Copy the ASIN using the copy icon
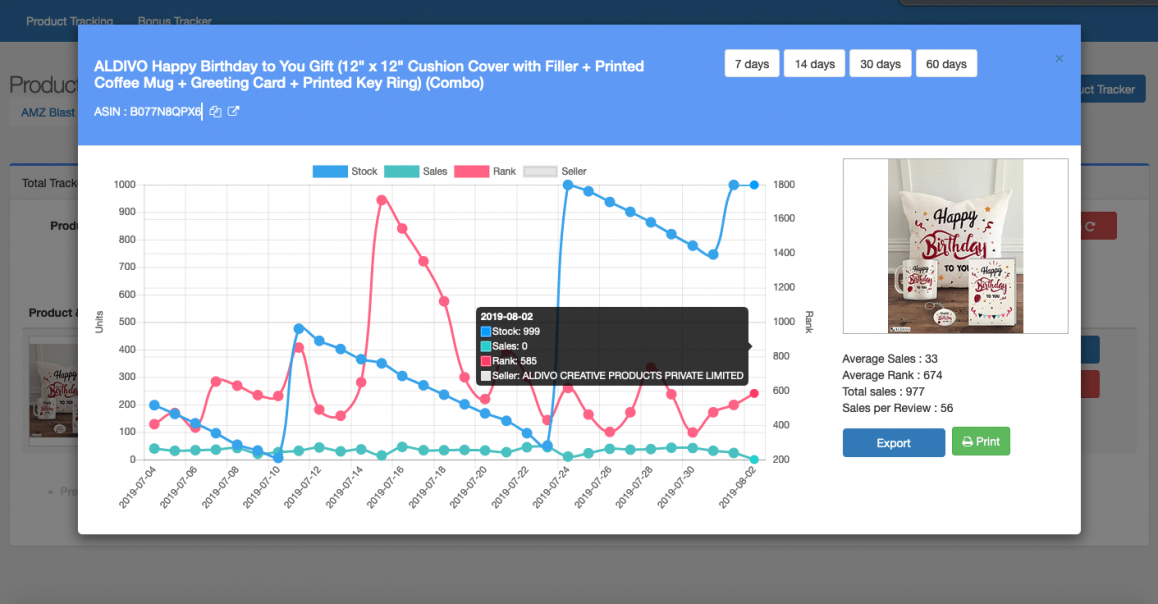The height and width of the screenshot is (604, 1158). (x=215, y=111)
